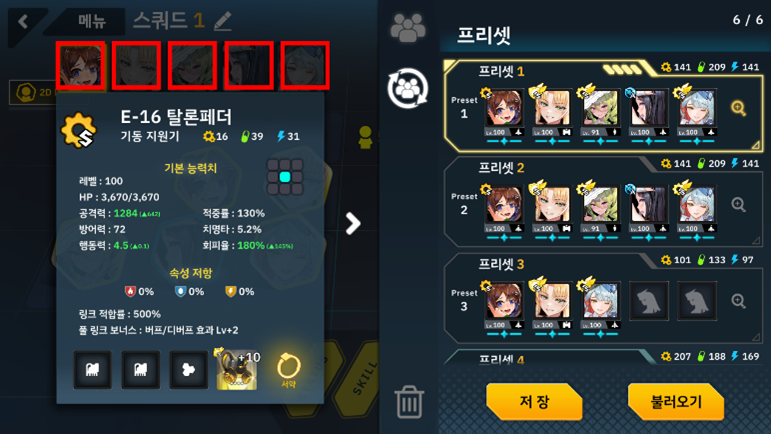This screenshot has width=771, height=434.
Task: Edit the squad name with pencil icon
Action: click(223, 21)
